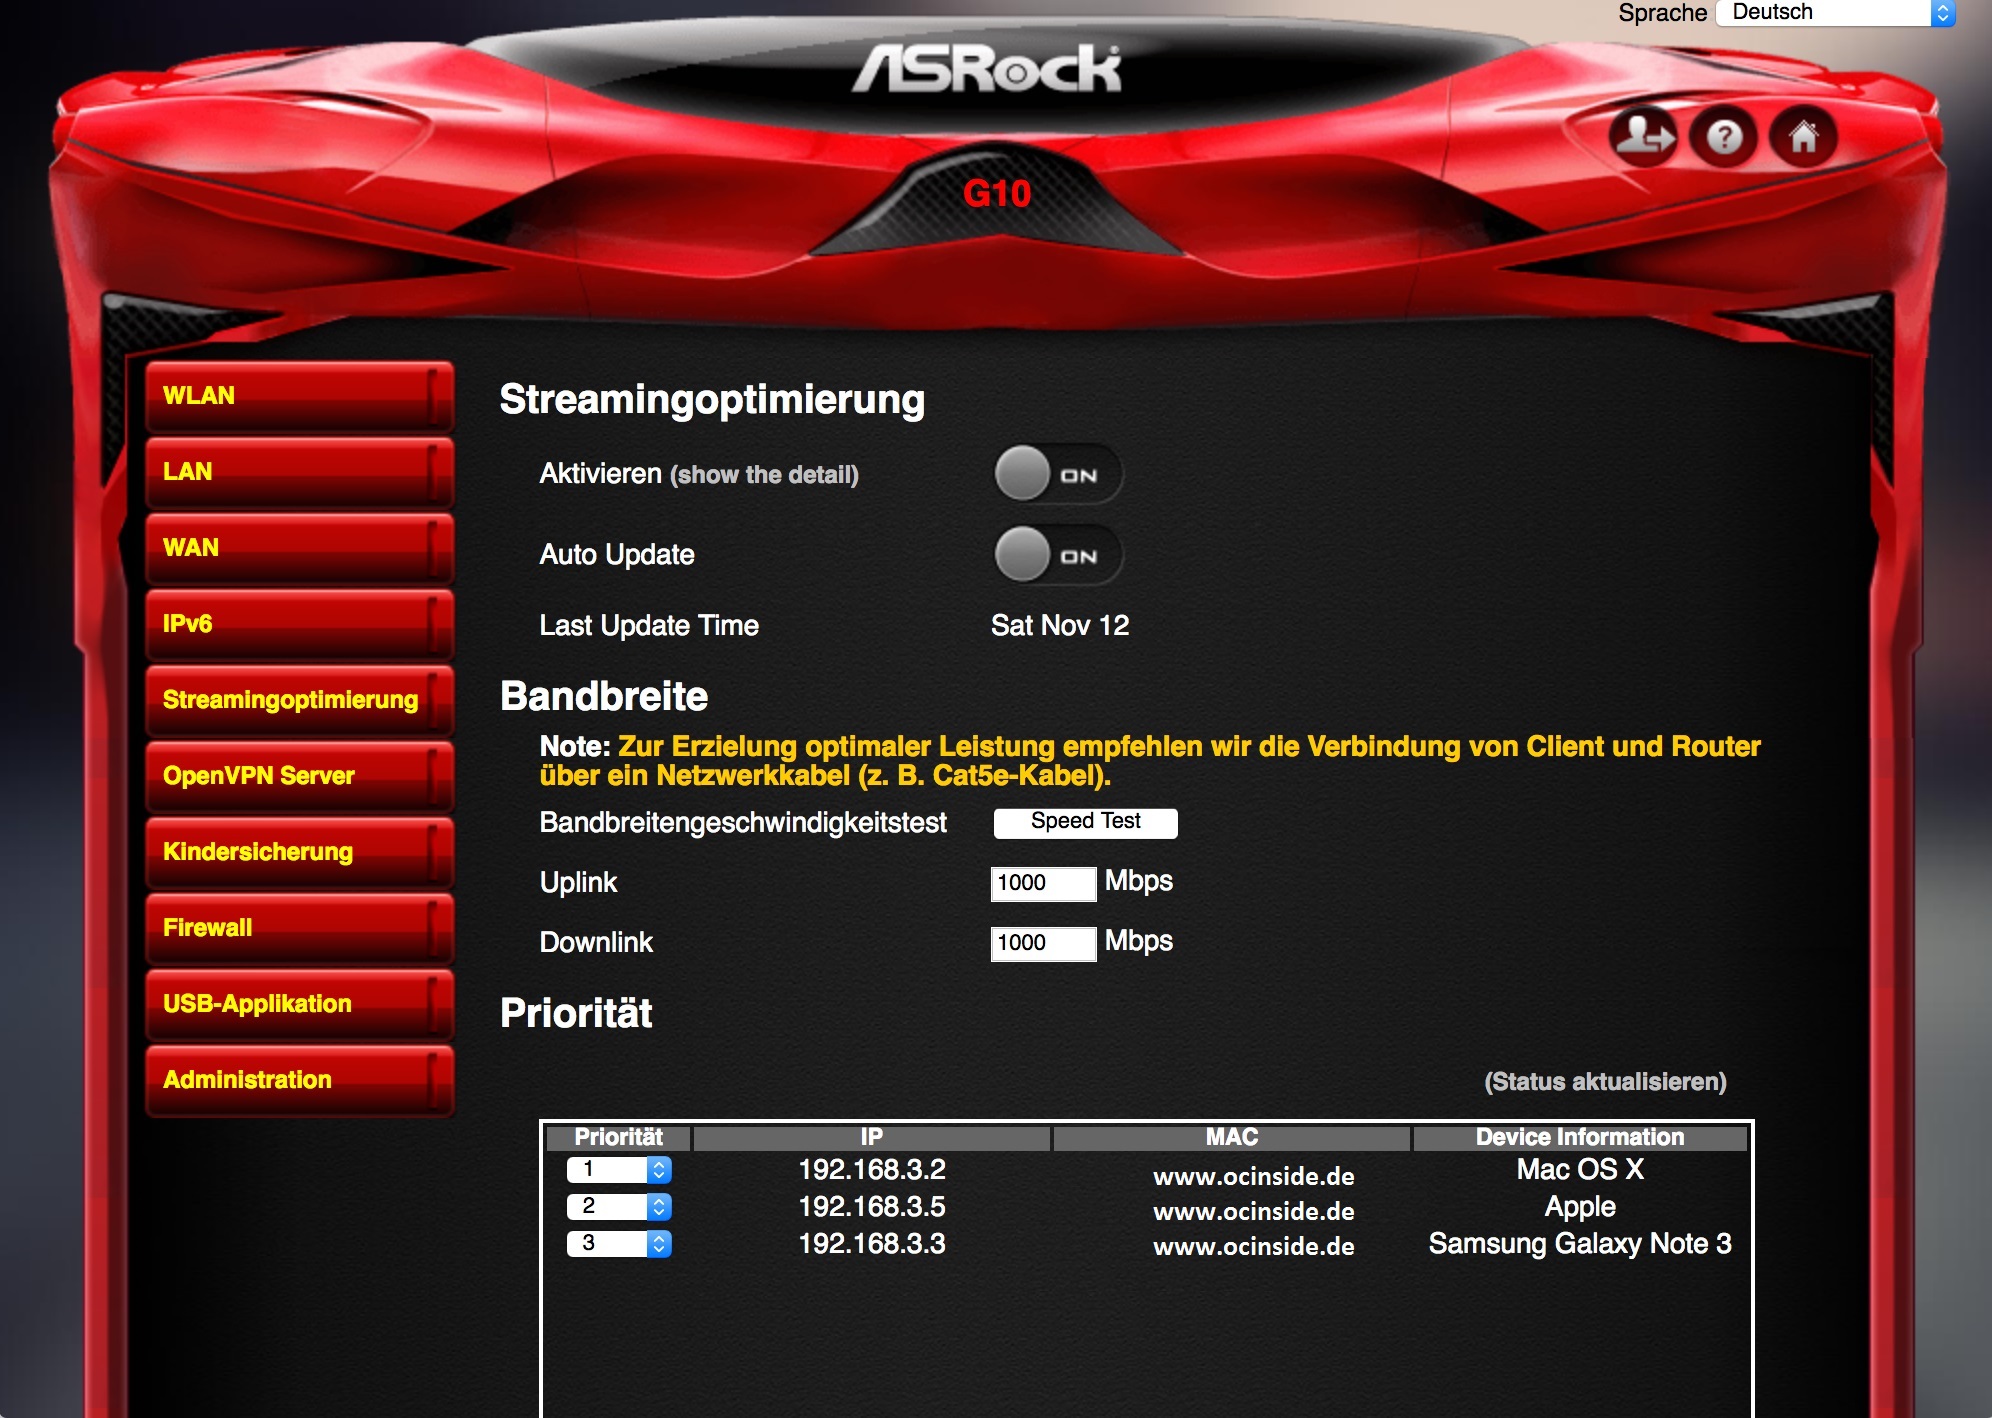Click the logout user icon
The height and width of the screenshot is (1418, 1992).
point(1643,136)
